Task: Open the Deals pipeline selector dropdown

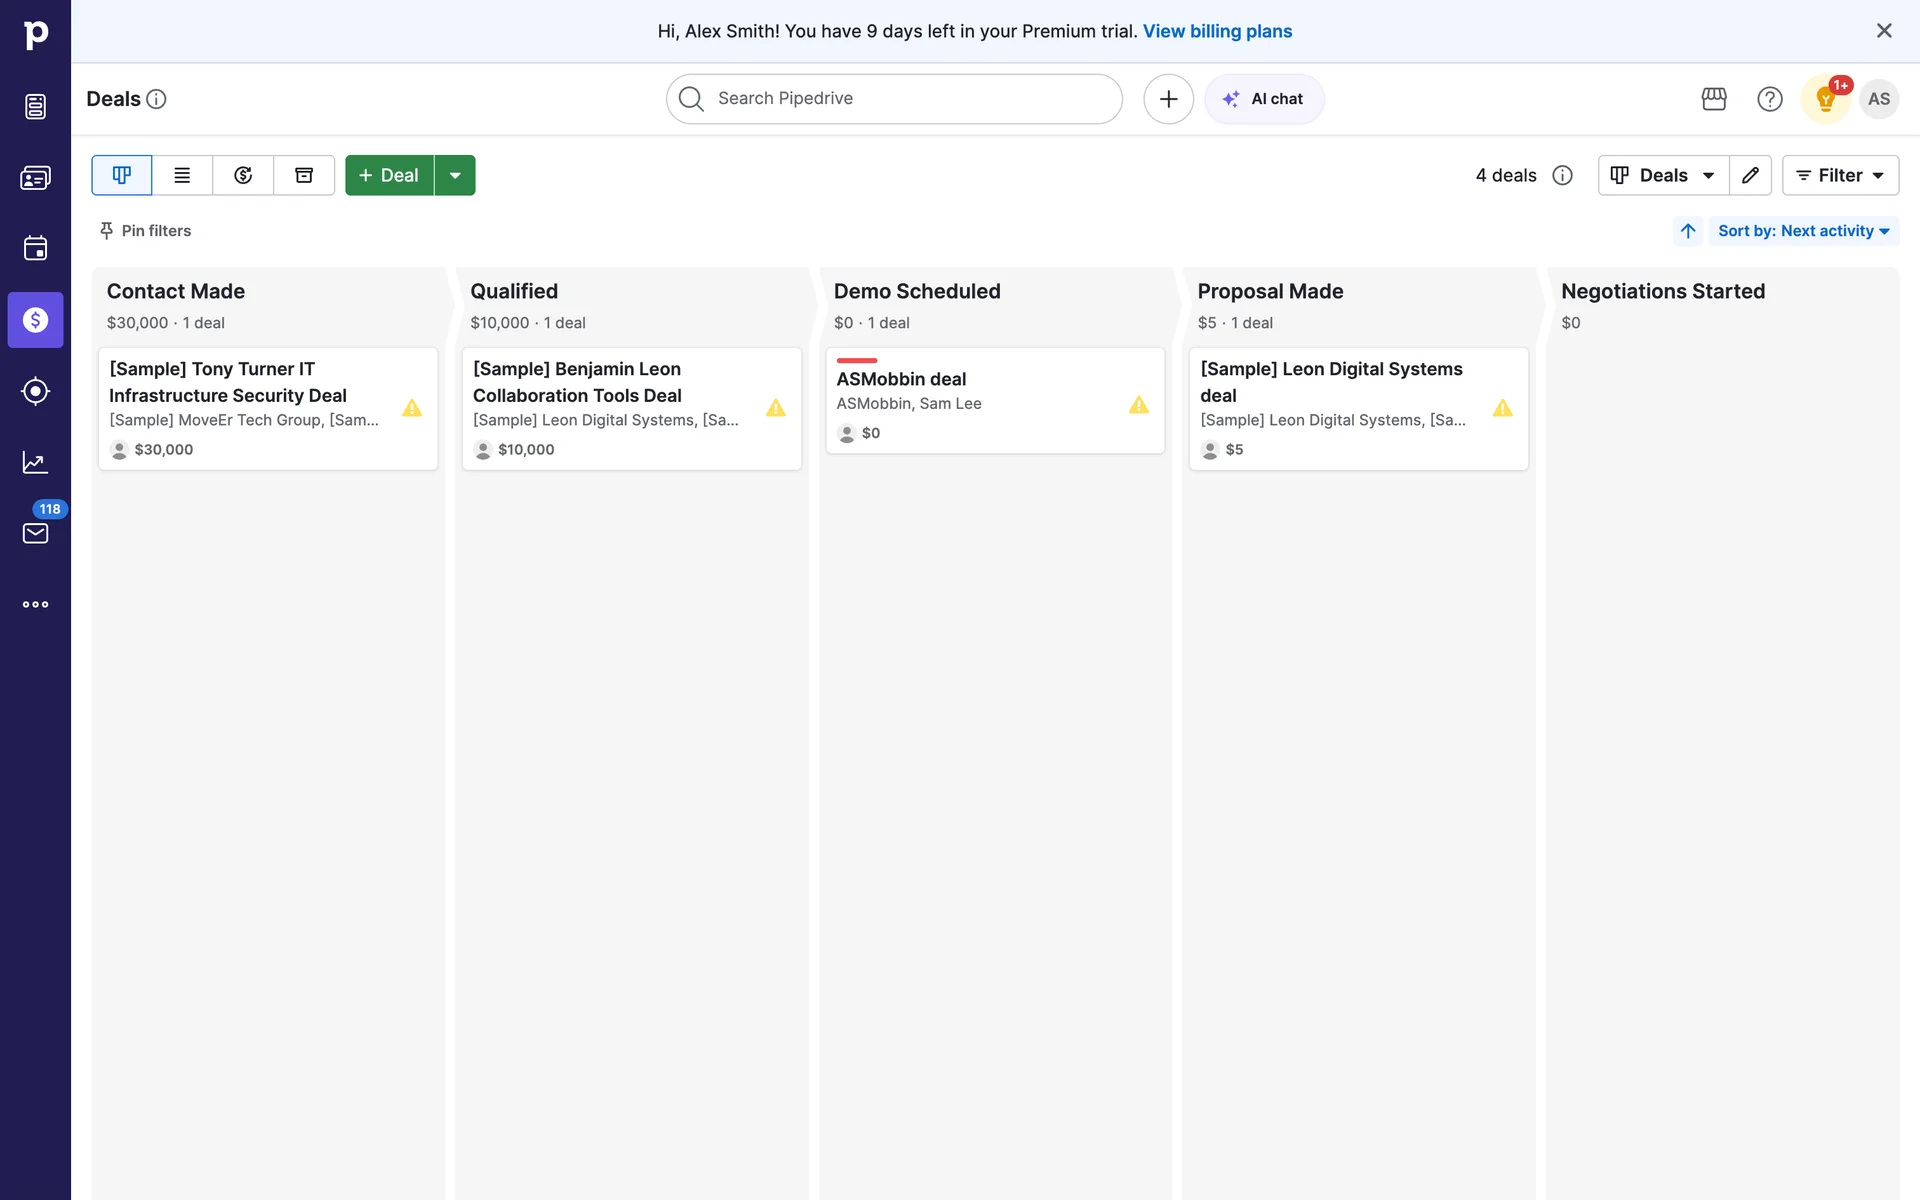Action: pyautogui.click(x=1663, y=176)
